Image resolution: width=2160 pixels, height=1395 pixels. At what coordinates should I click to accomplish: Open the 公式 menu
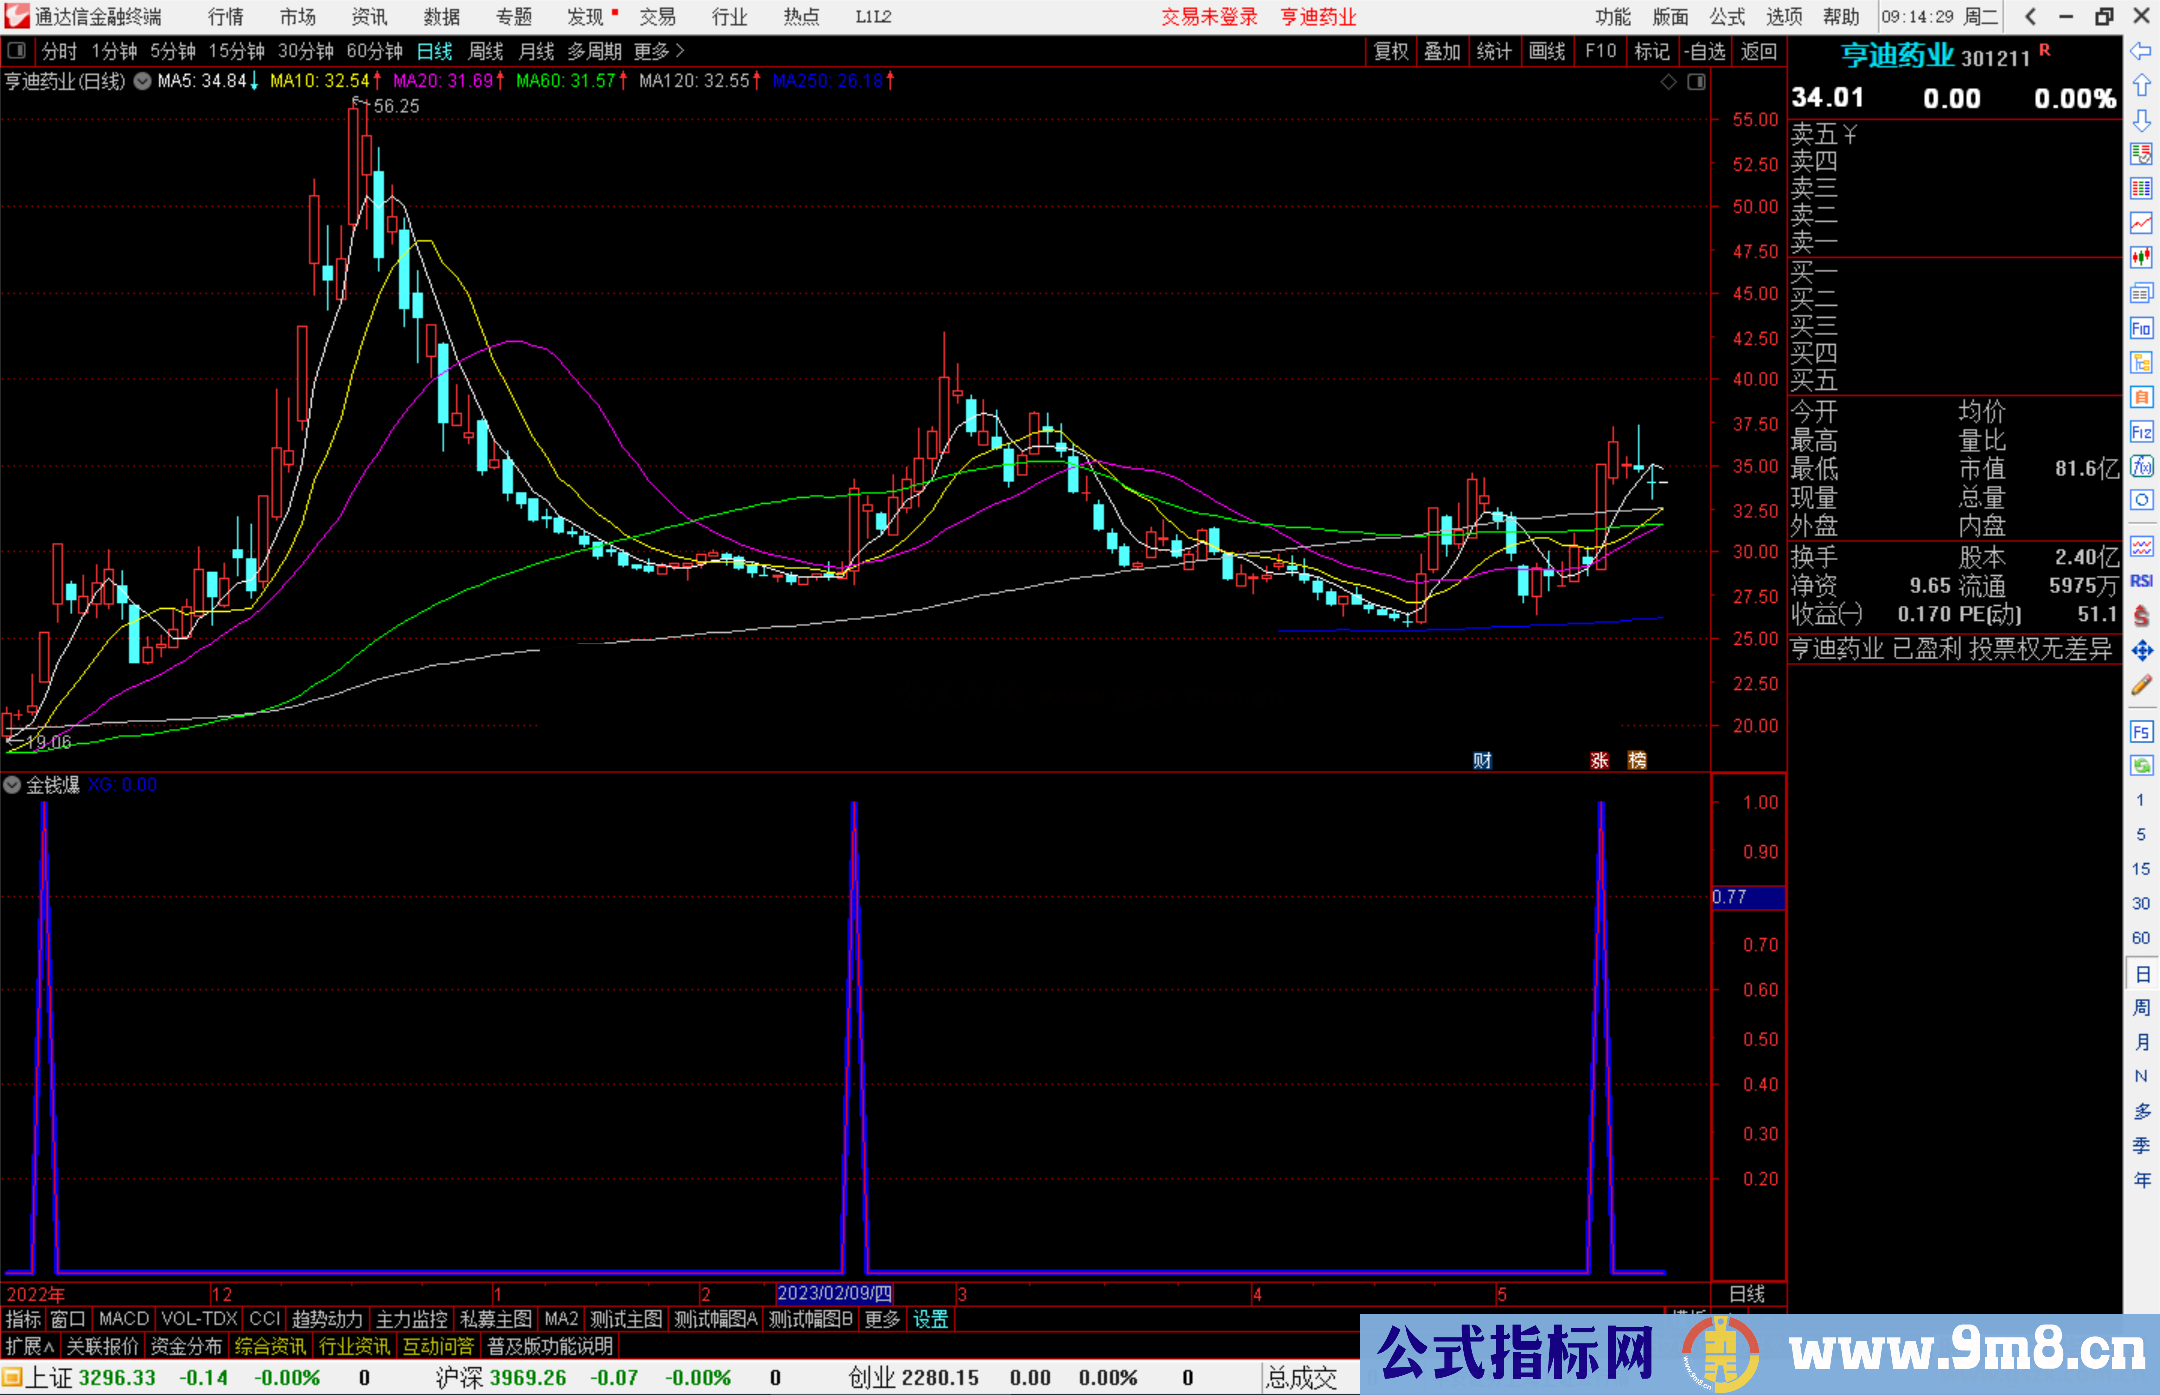click(x=1727, y=17)
